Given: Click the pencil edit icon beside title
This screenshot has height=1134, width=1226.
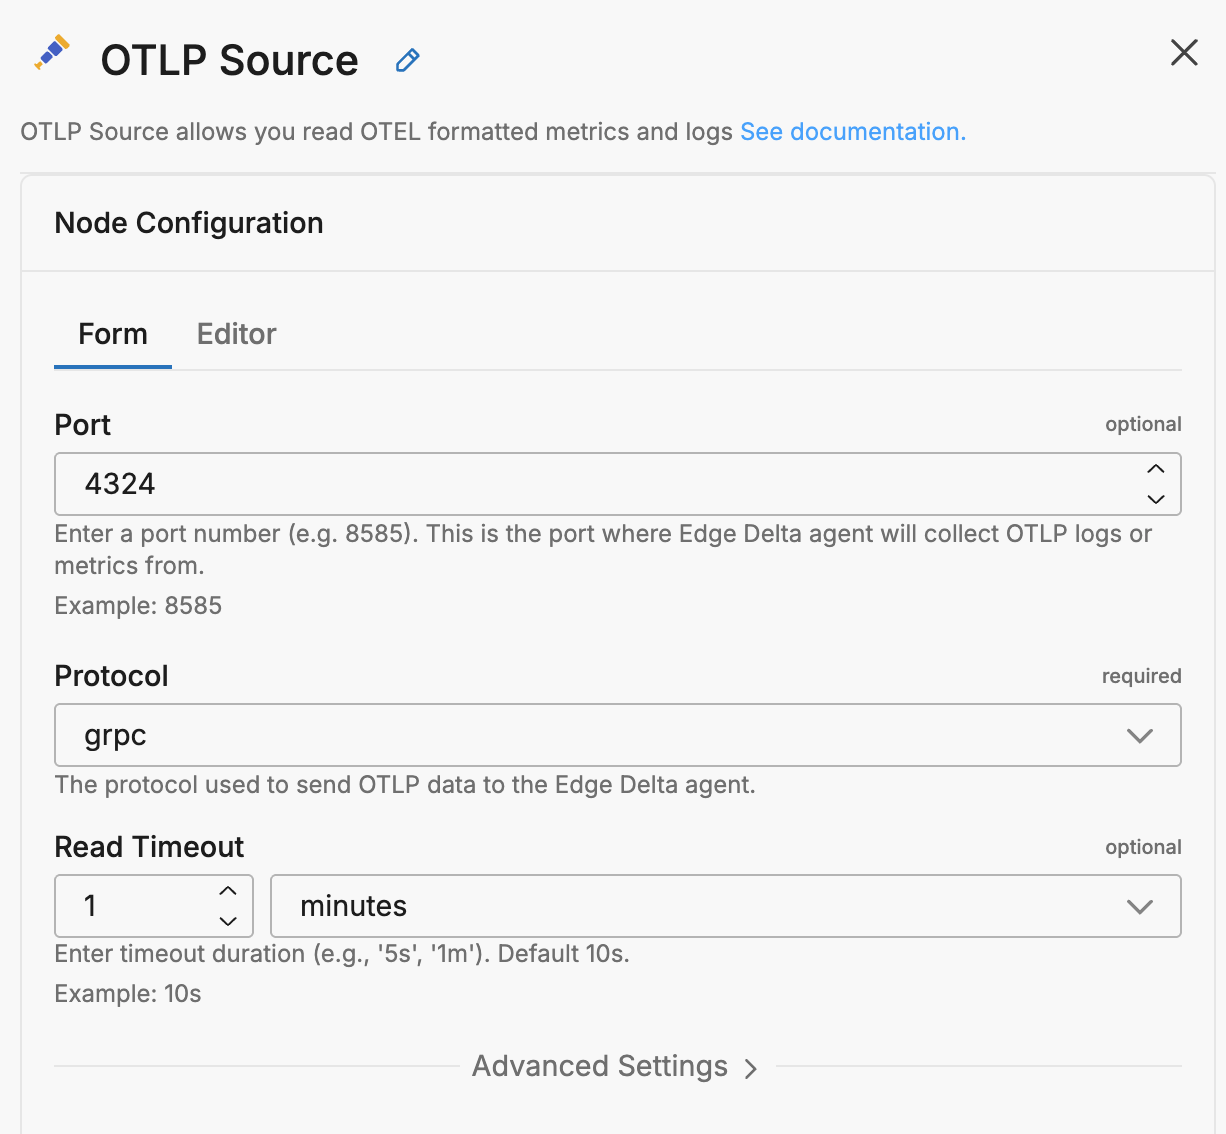Looking at the screenshot, I should [x=407, y=61].
